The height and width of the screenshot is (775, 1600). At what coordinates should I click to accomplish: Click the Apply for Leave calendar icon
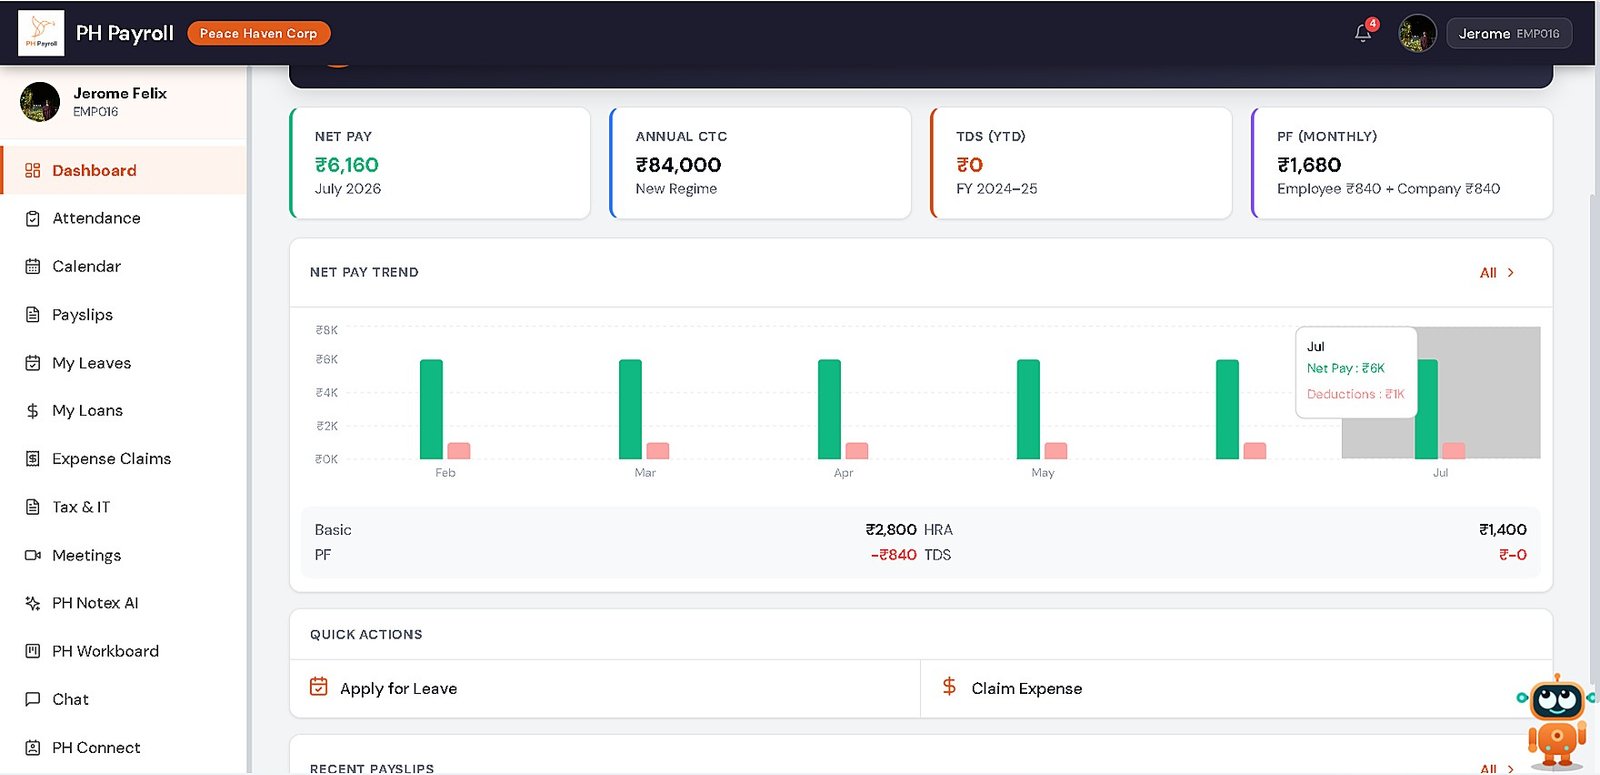coord(319,686)
